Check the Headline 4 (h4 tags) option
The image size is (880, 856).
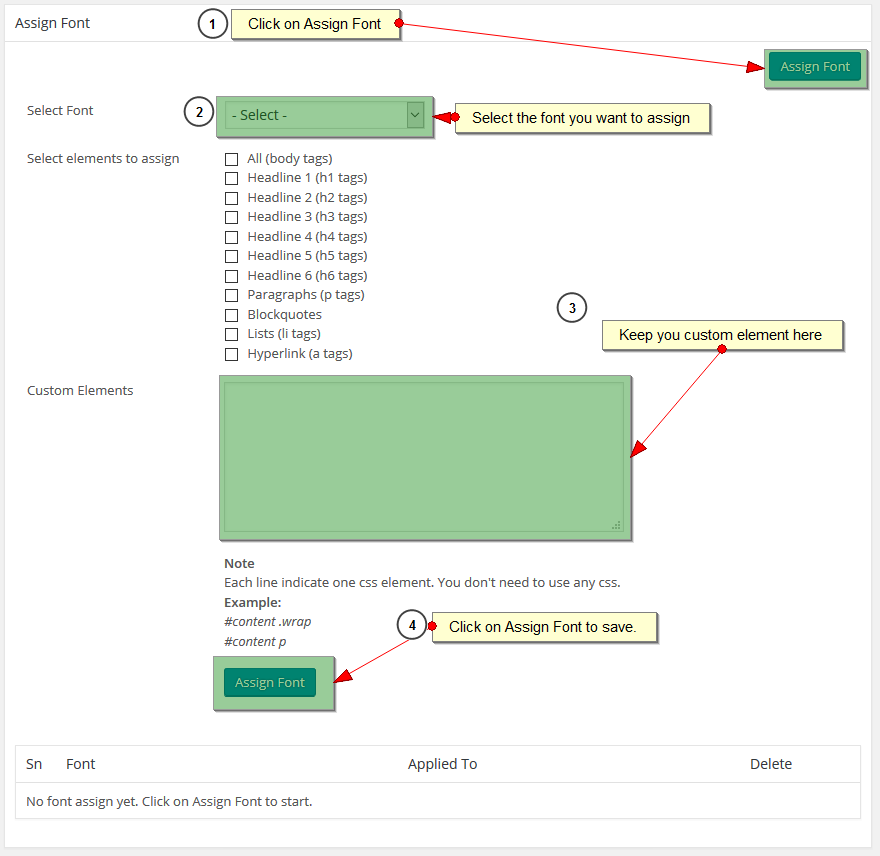coord(231,237)
